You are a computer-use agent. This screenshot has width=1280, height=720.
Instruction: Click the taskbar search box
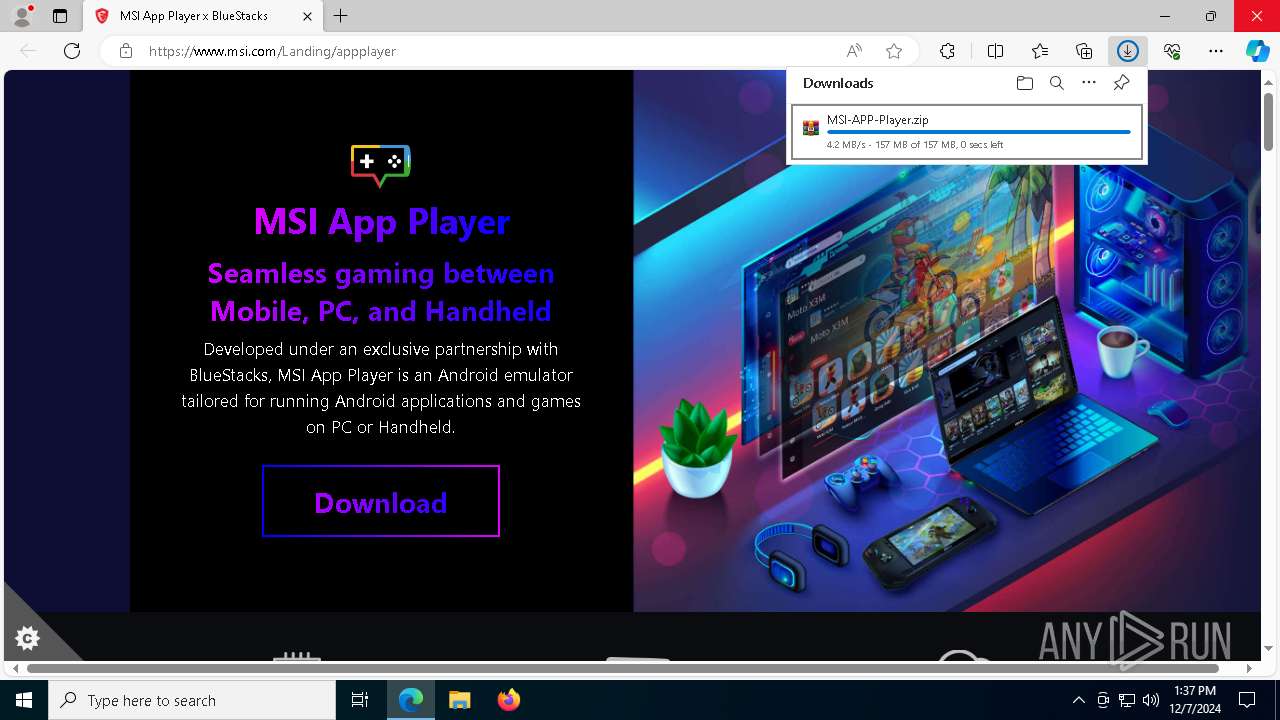192,700
